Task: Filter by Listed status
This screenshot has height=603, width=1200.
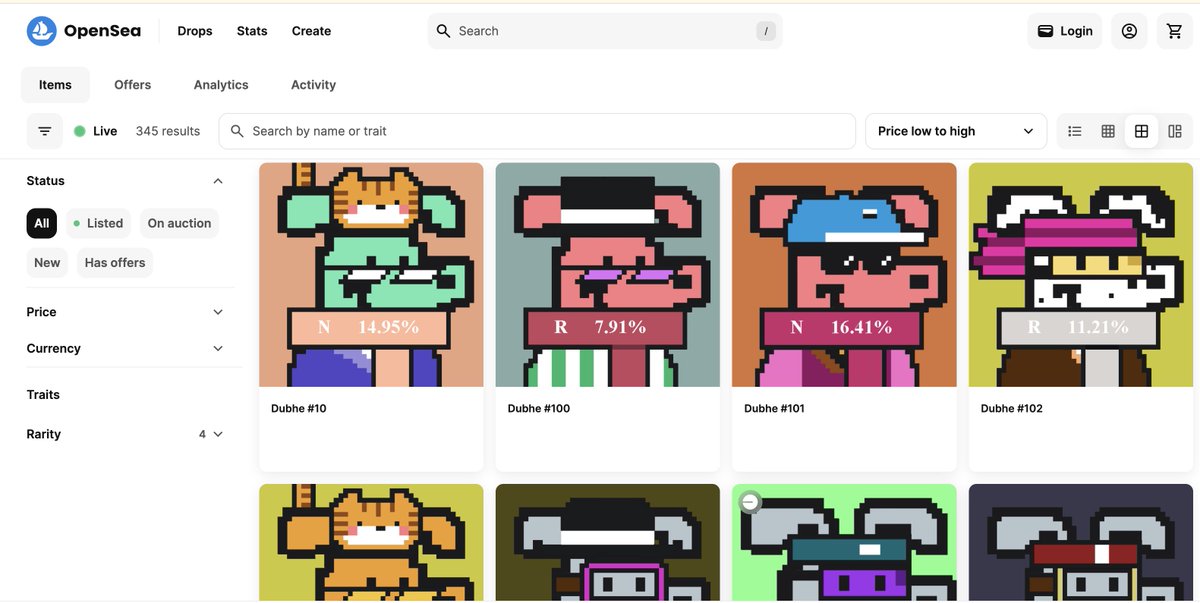Action: [x=98, y=223]
